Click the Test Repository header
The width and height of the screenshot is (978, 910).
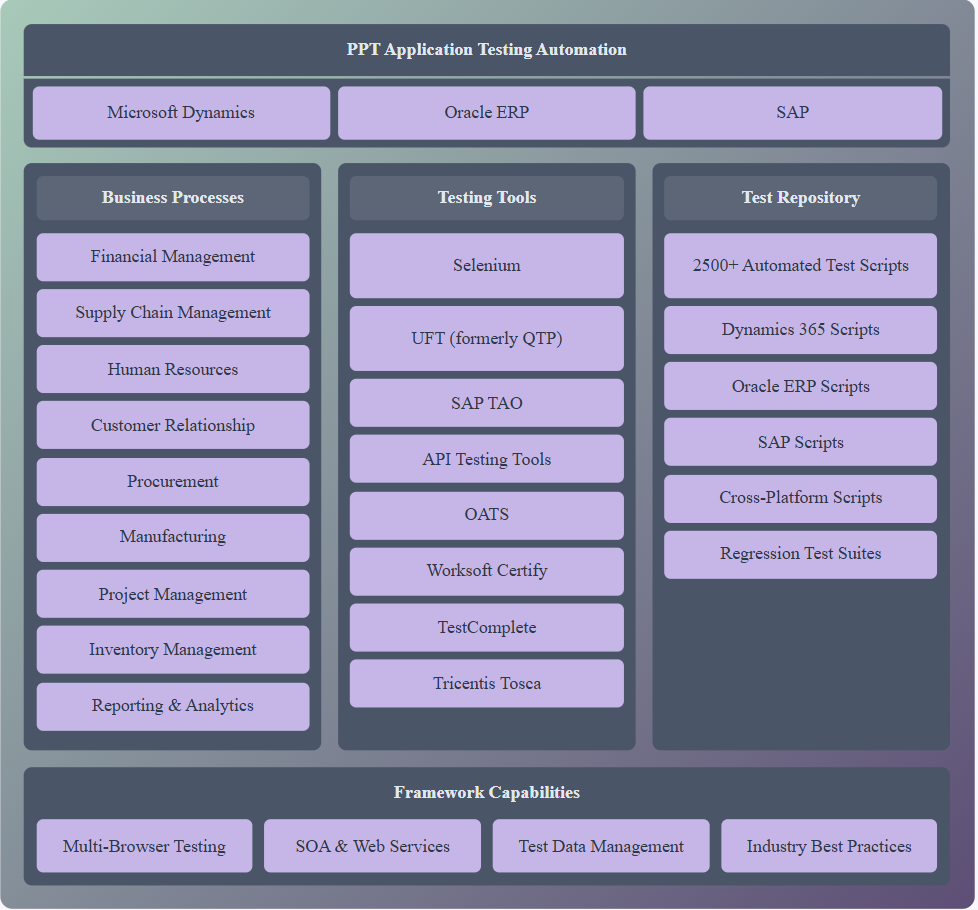800,198
